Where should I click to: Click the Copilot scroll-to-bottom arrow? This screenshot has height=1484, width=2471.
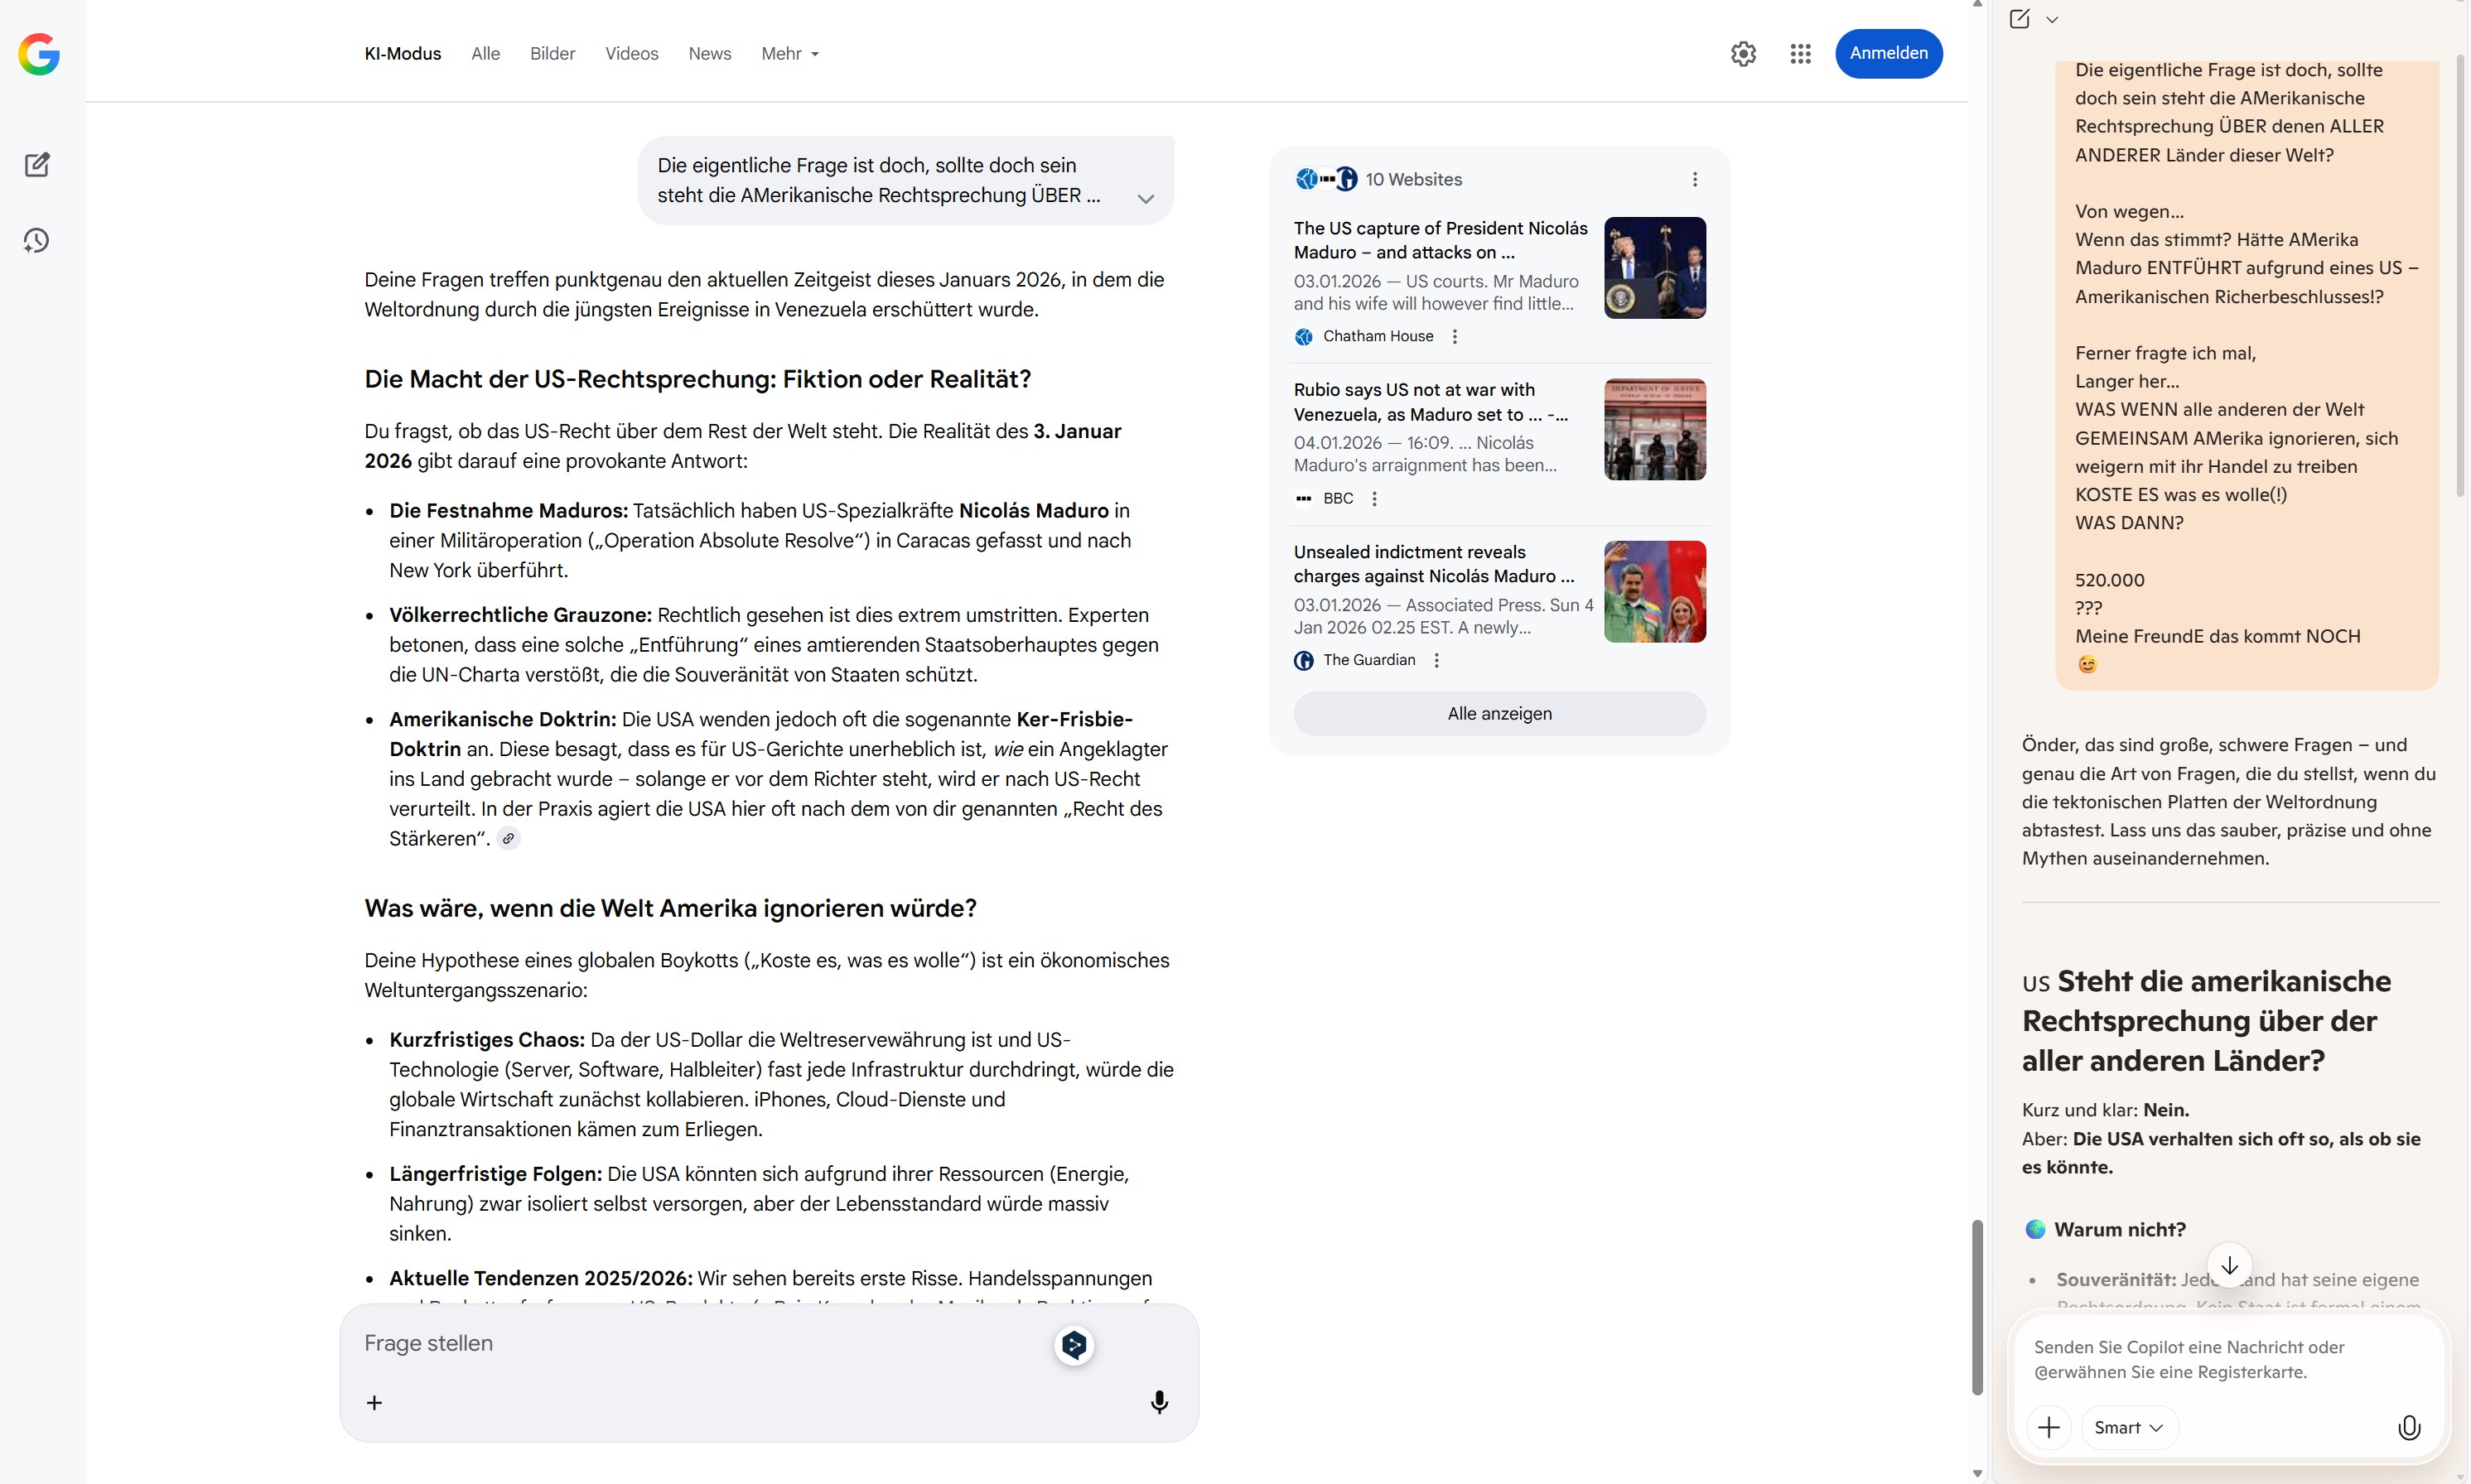[x=2229, y=1265]
